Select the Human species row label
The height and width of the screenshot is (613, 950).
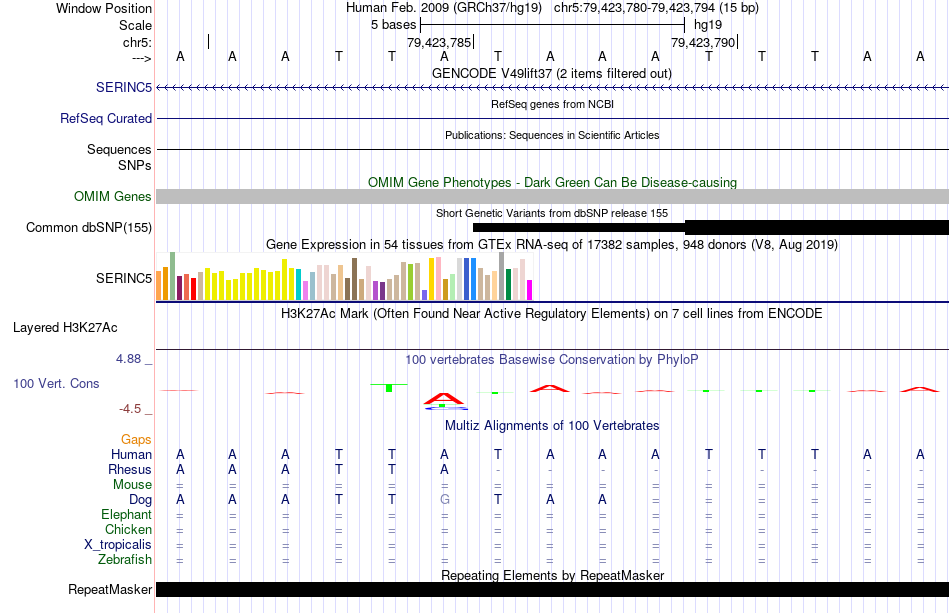tap(131, 454)
